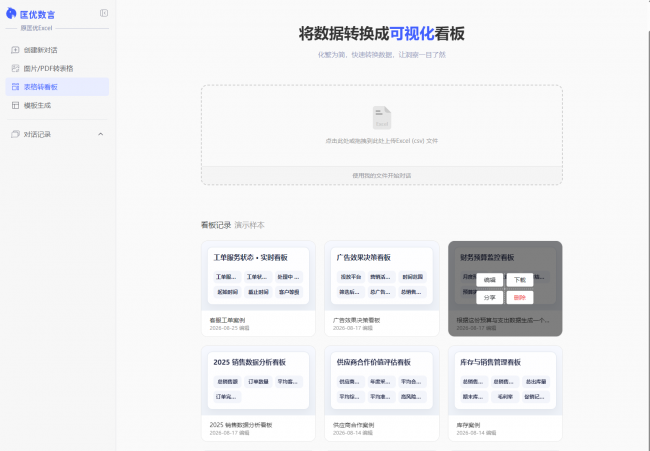Click the Excel file upload icon
Screen dimensions: 650x451
382,118
